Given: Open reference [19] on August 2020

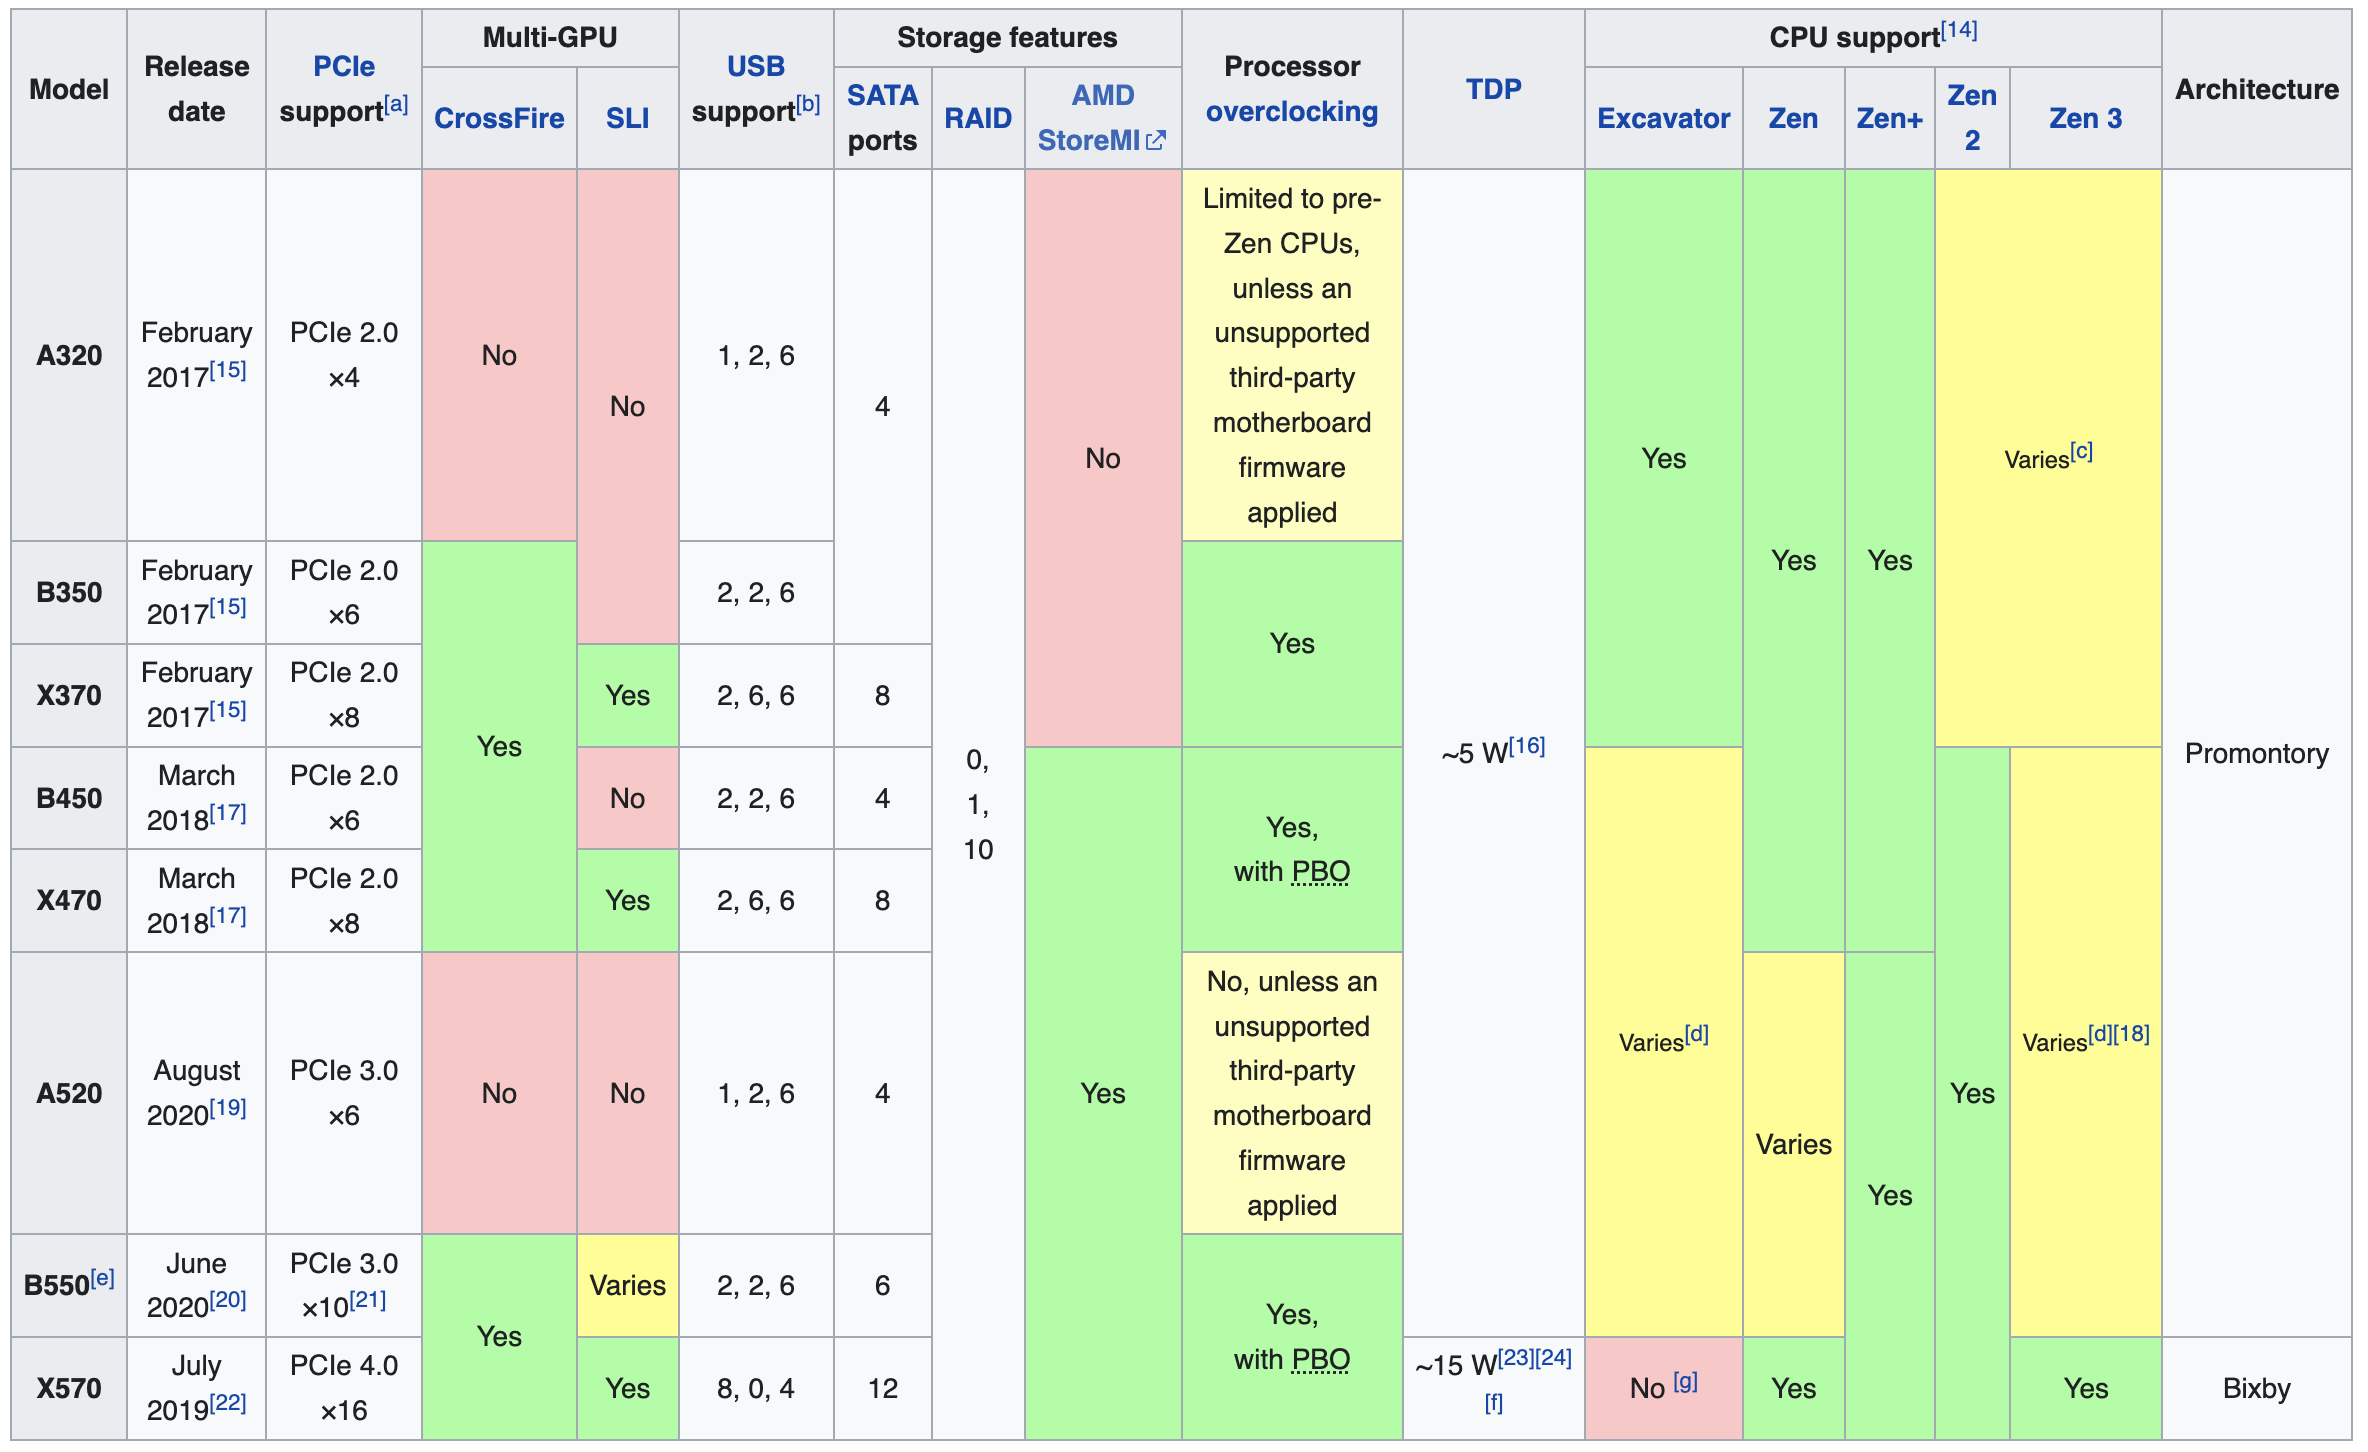Looking at the screenshot, I should click(228, 1107).
